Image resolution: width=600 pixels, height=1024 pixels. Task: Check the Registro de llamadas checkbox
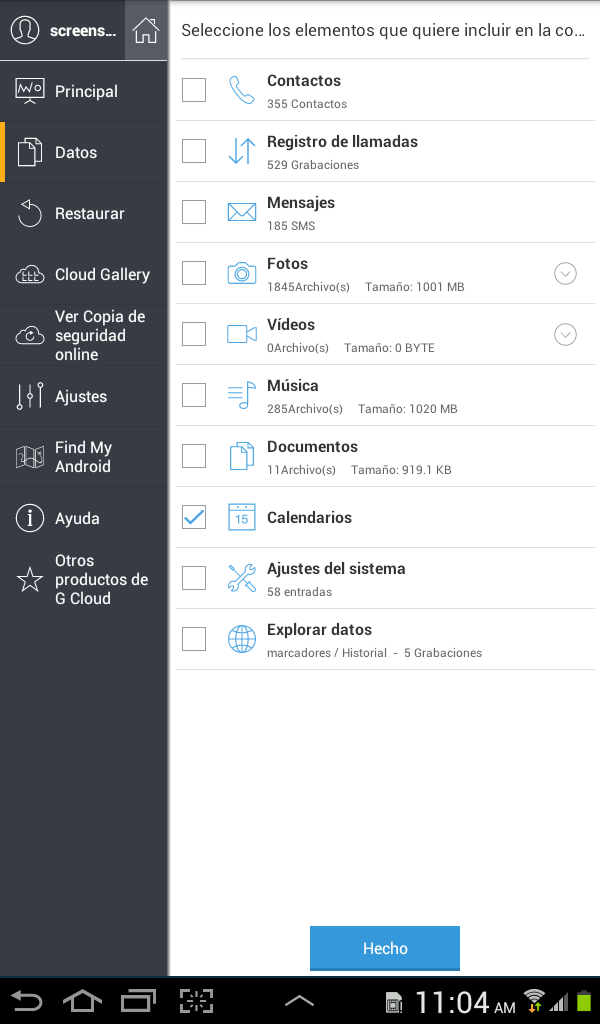click(x=194, y=151)
